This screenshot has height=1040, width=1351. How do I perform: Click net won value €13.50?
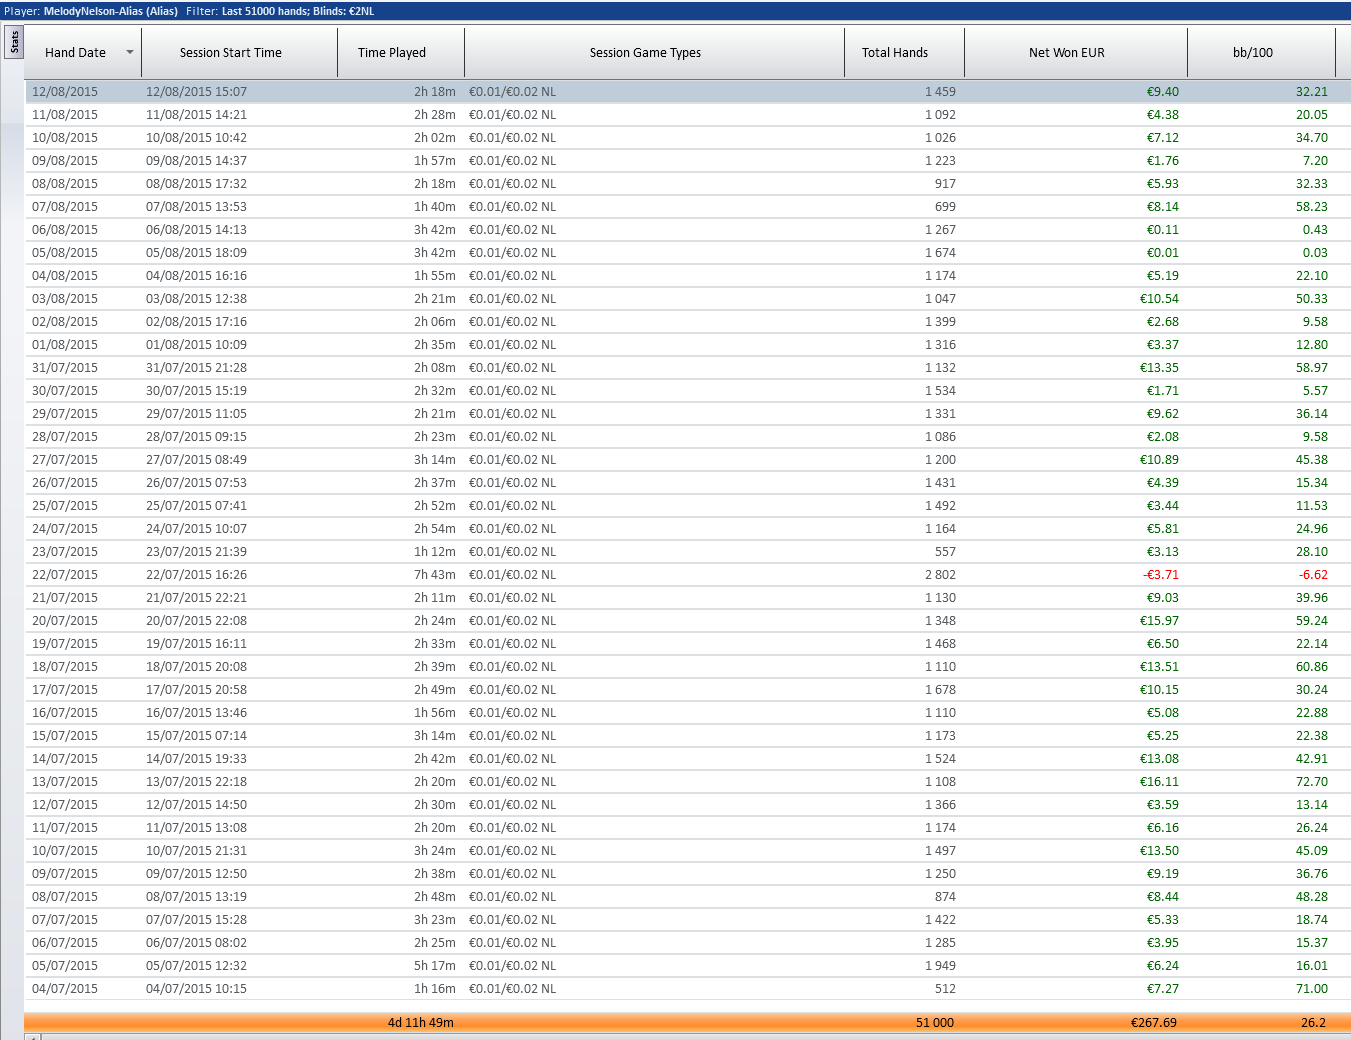(1159, 851)
